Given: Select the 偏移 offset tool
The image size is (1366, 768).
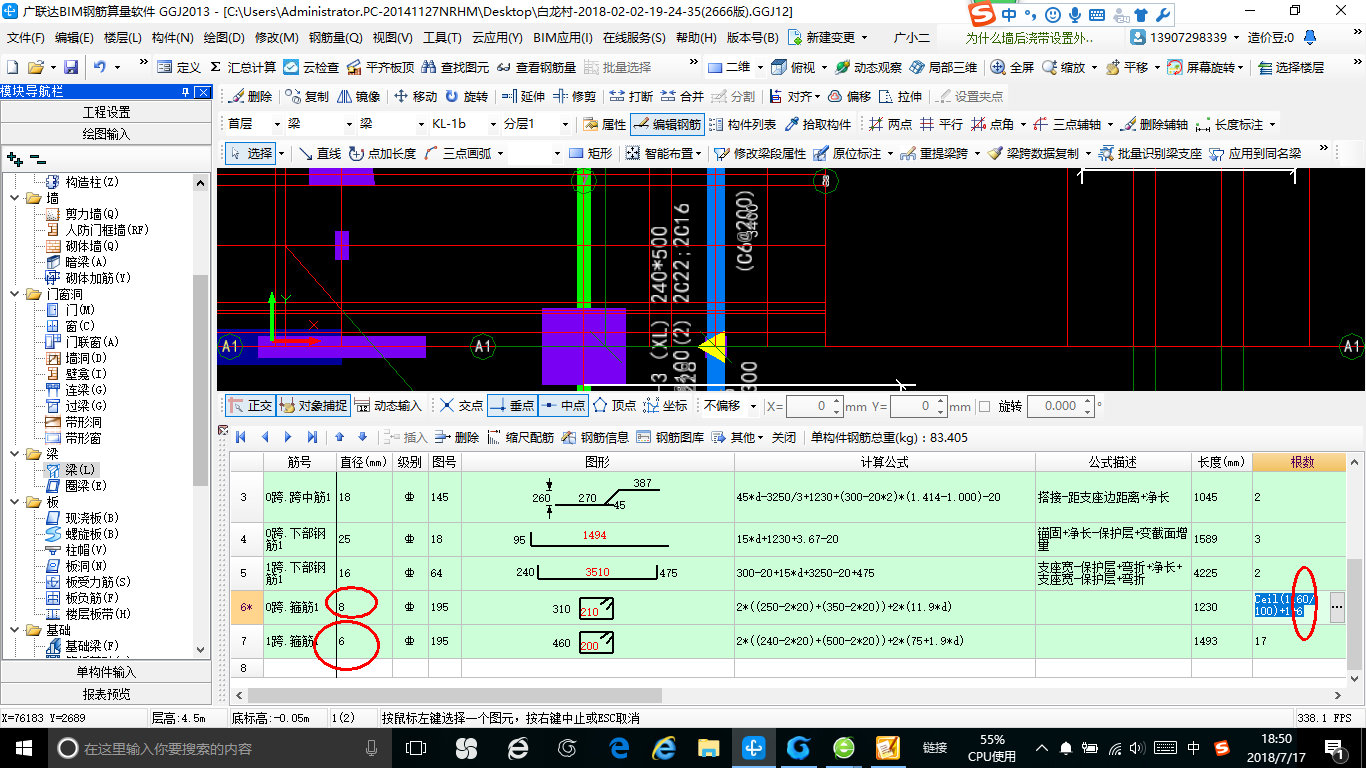Looking at the screenshot, I should tap(850, 96).
